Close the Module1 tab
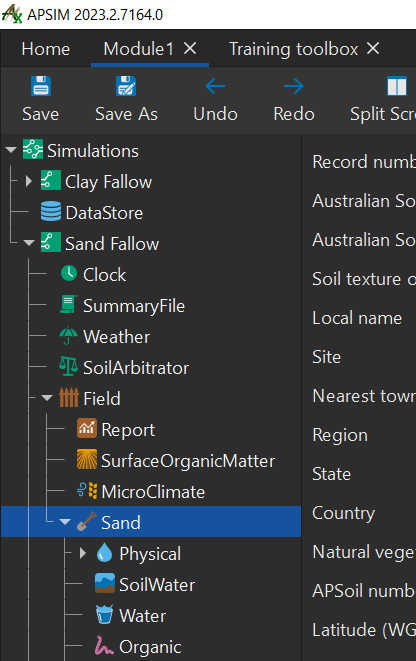This screenshot has height=661, width=416. (x=190, y=48)
